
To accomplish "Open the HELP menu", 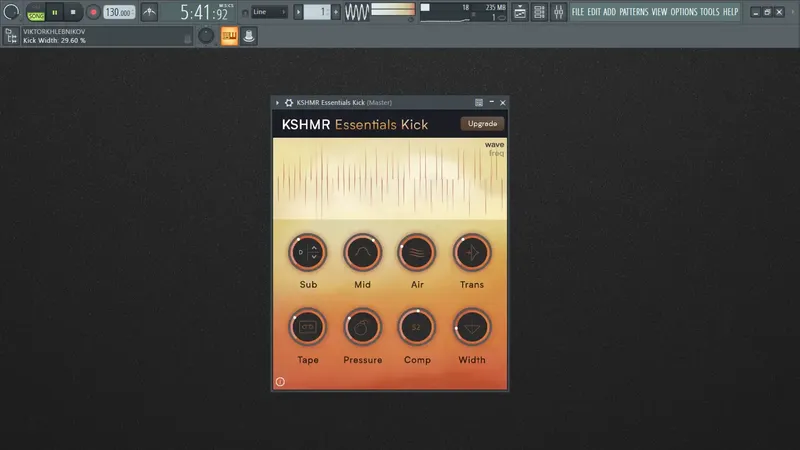I will pyautogui.click(x=730, y=11).
